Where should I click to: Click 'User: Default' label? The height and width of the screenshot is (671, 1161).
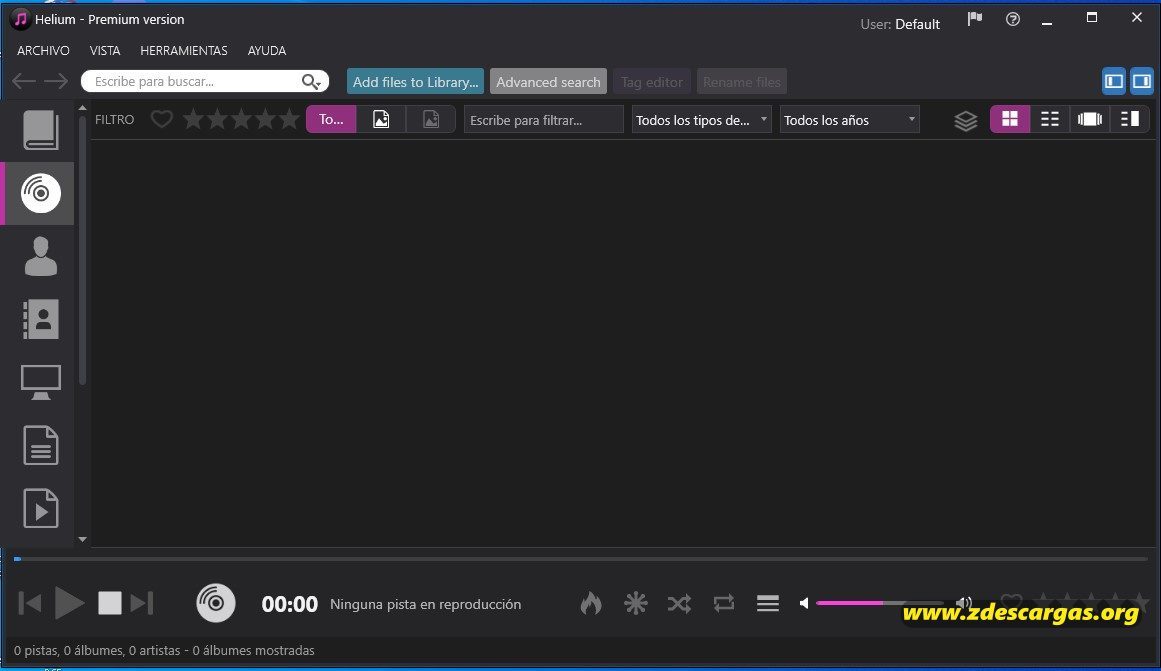[900, 24]
